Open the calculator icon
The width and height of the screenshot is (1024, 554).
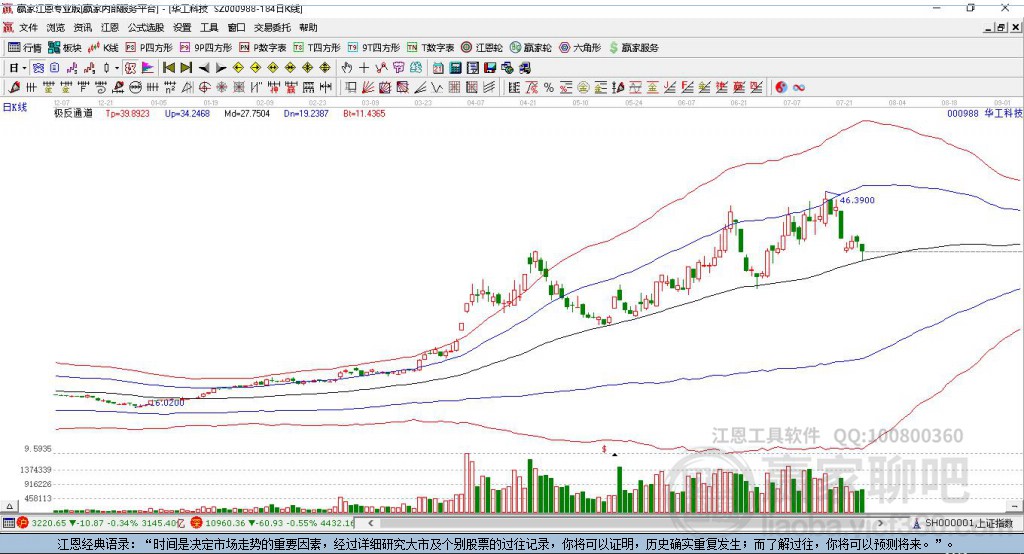tap(456, 68)
